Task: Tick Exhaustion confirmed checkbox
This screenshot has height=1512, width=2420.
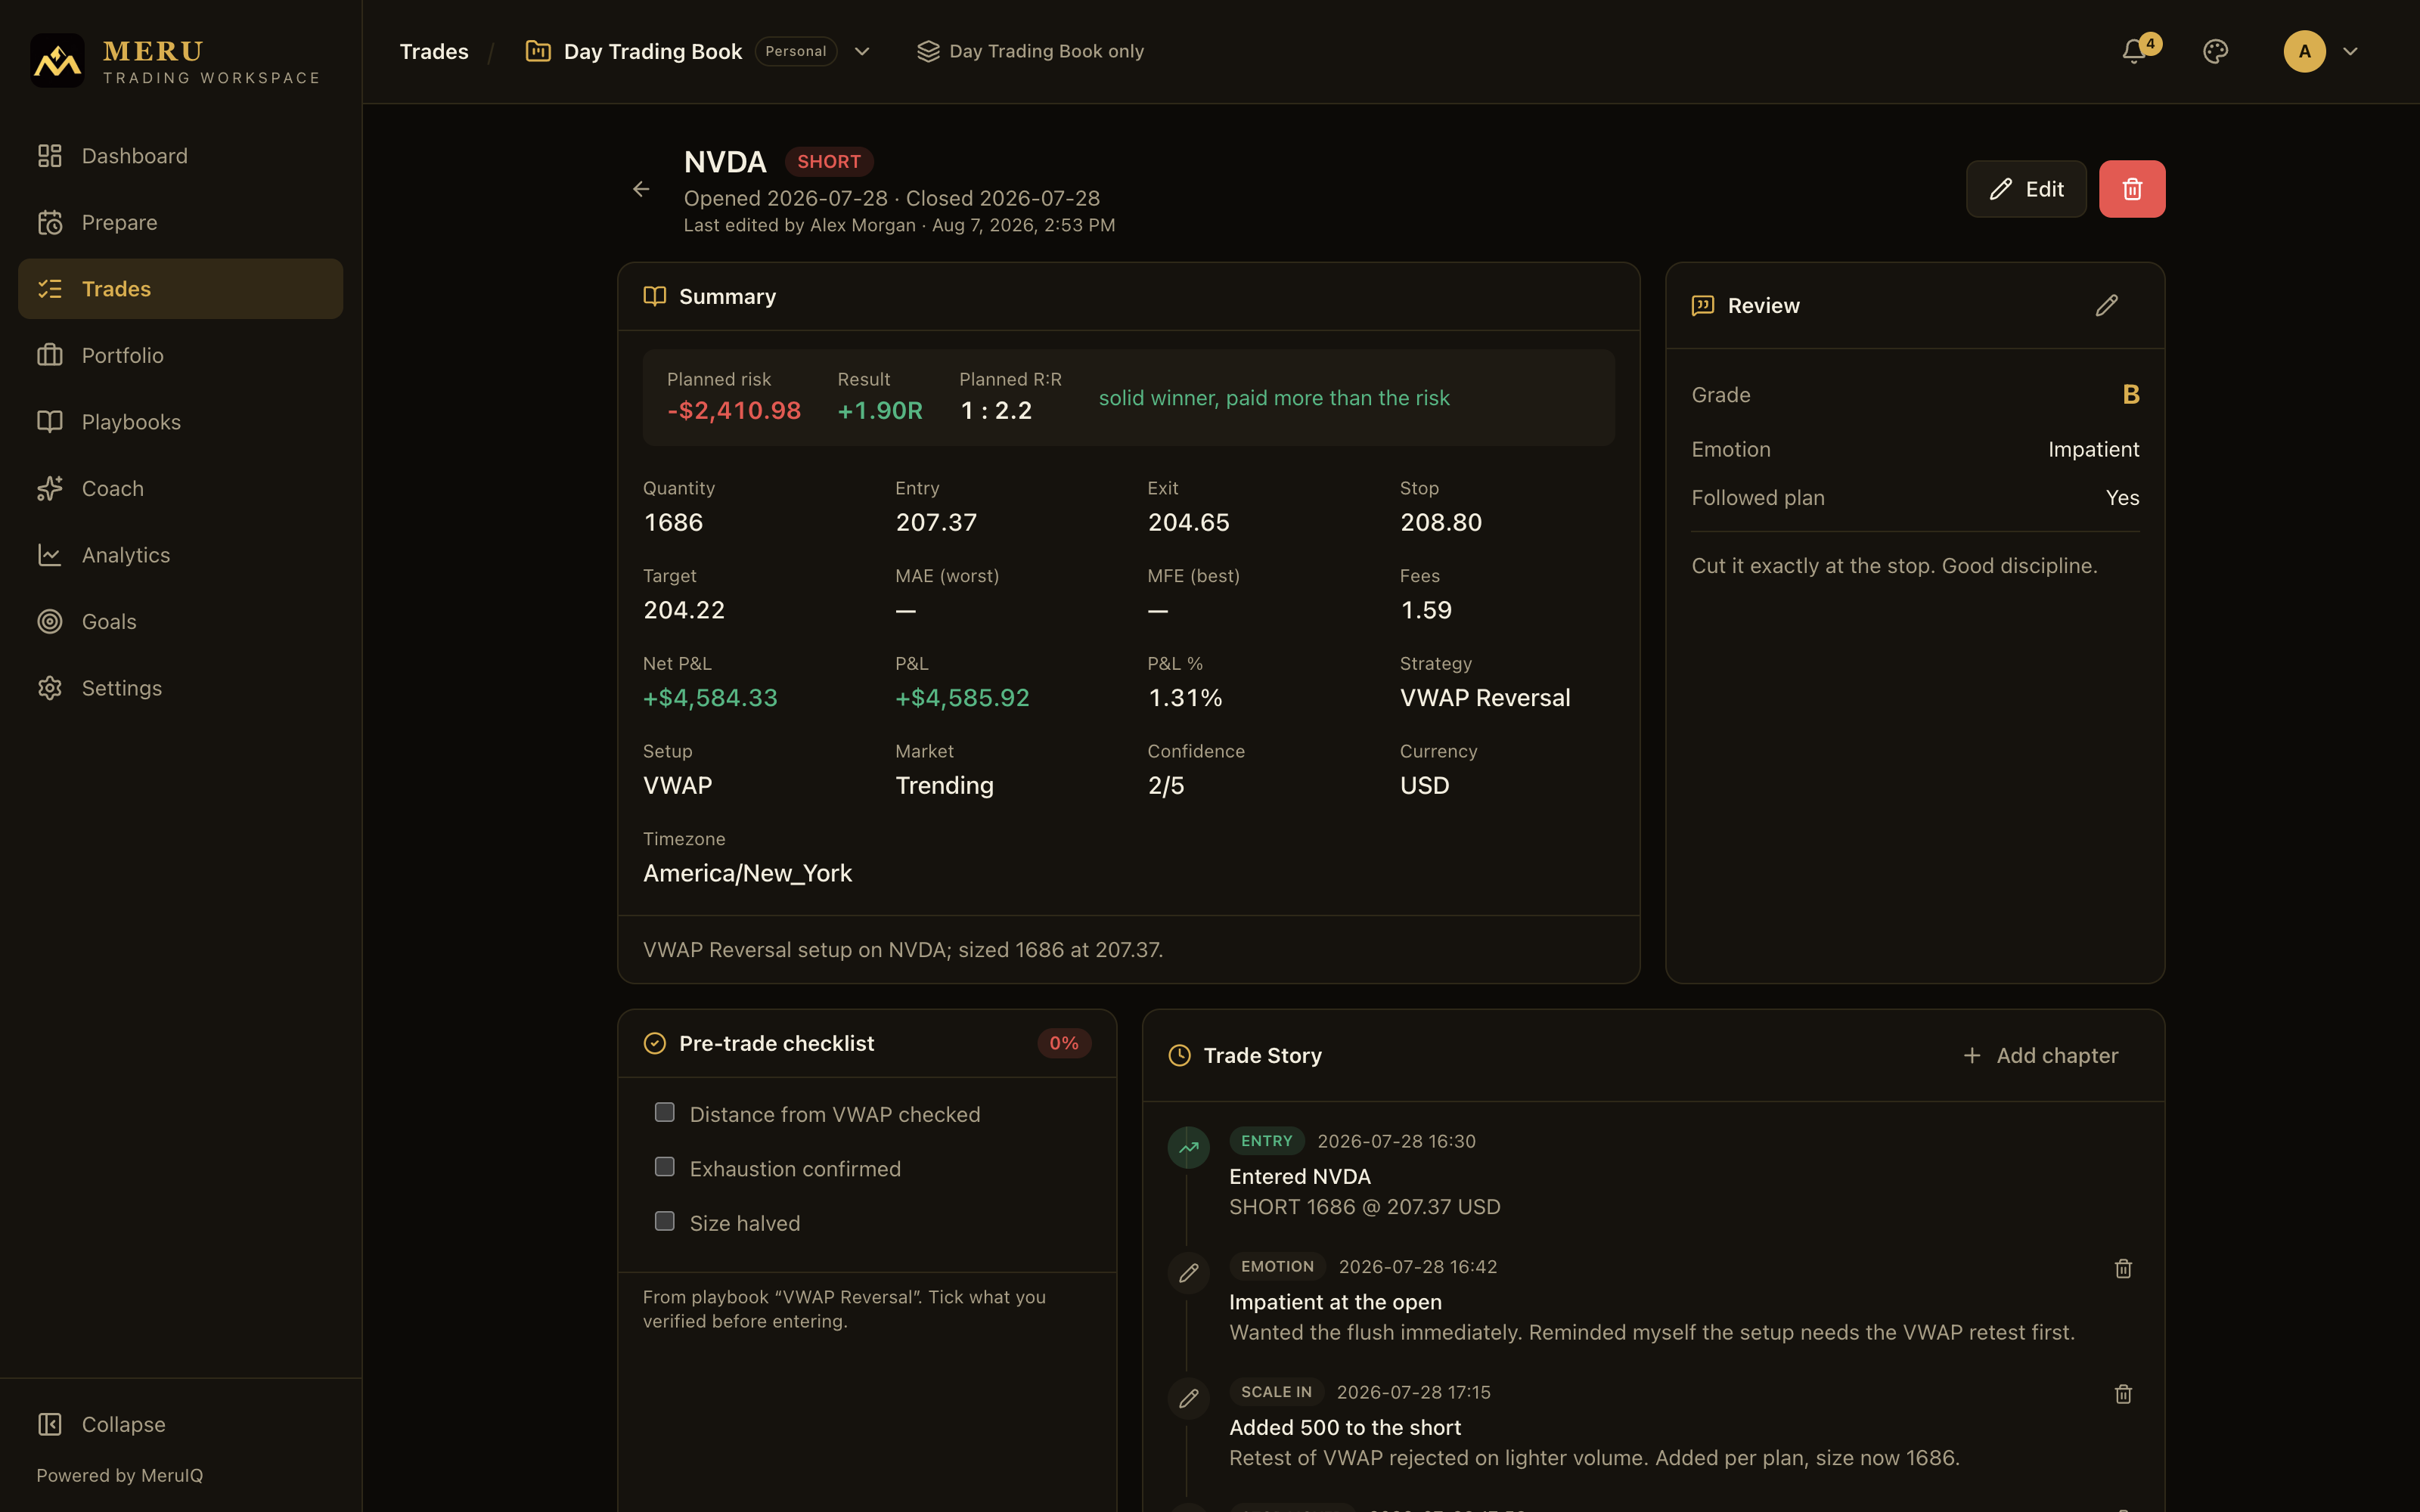Action: 664,1166
